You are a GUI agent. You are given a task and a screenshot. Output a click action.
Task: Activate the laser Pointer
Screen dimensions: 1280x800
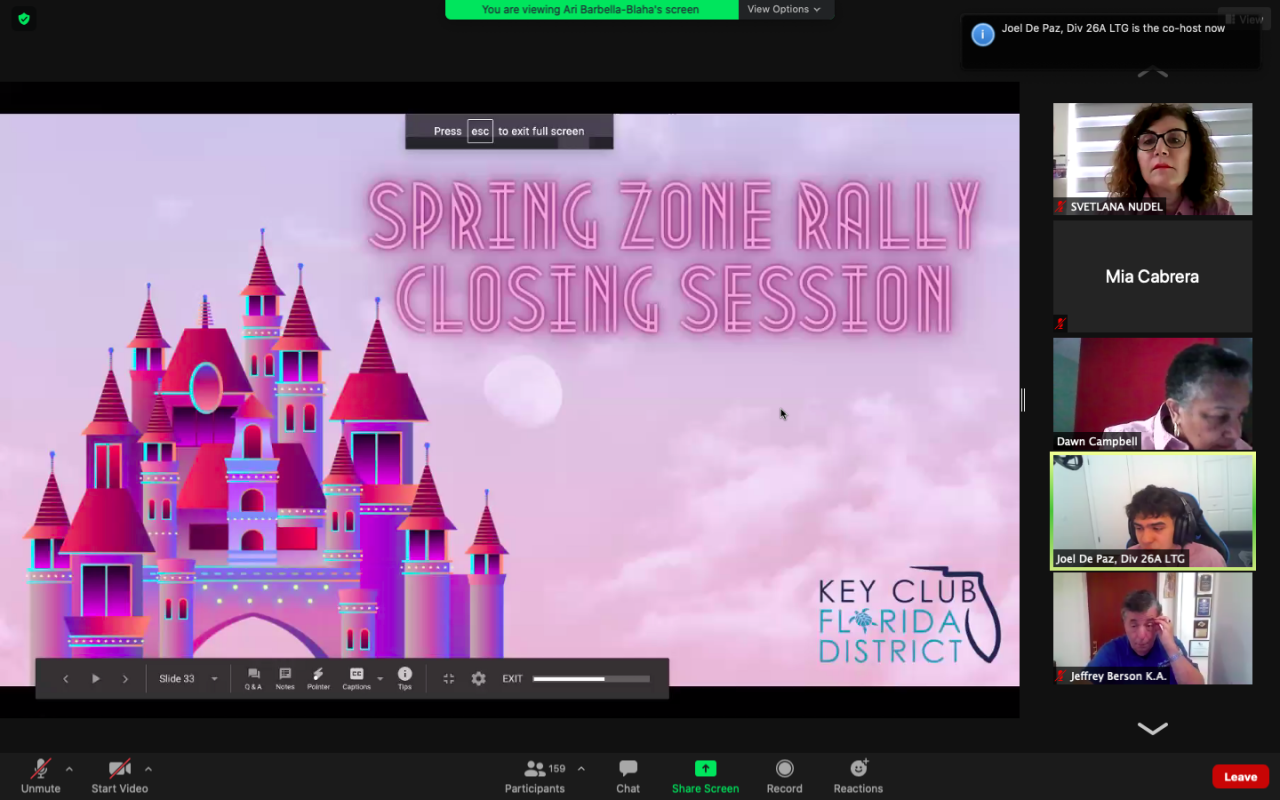pyautogui.click(x=318, y=679)
